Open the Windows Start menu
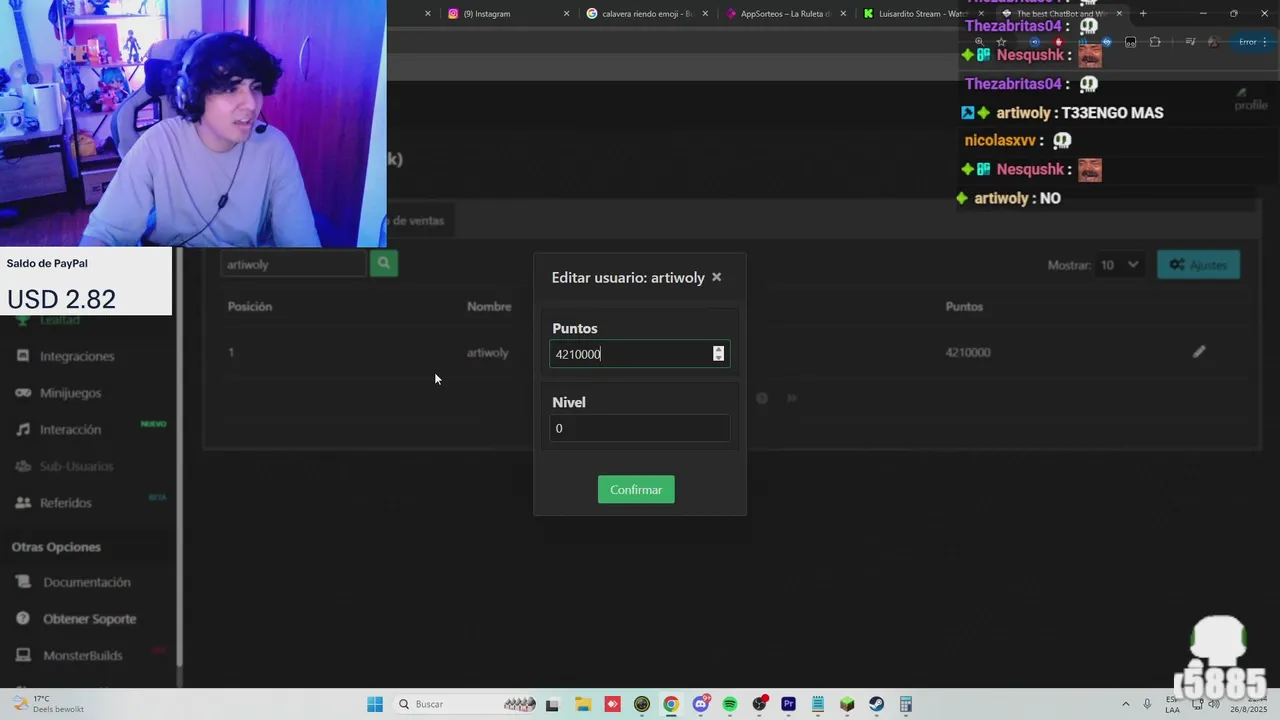Viewport: 1280px width, 720px height. point(375,704)
